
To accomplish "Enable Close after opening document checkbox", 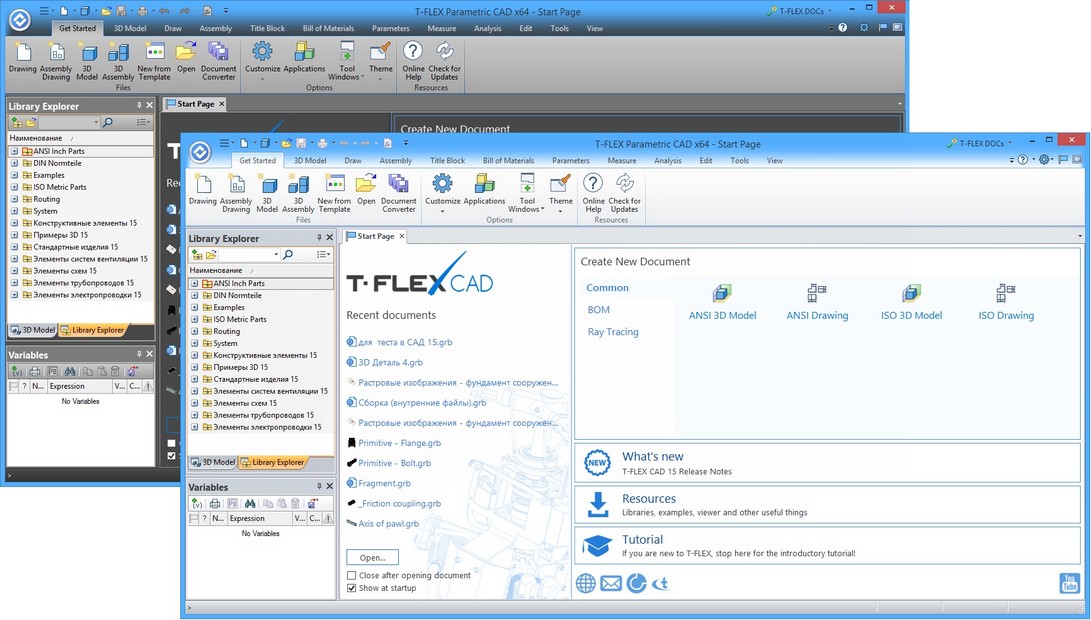I will (351, 576).
